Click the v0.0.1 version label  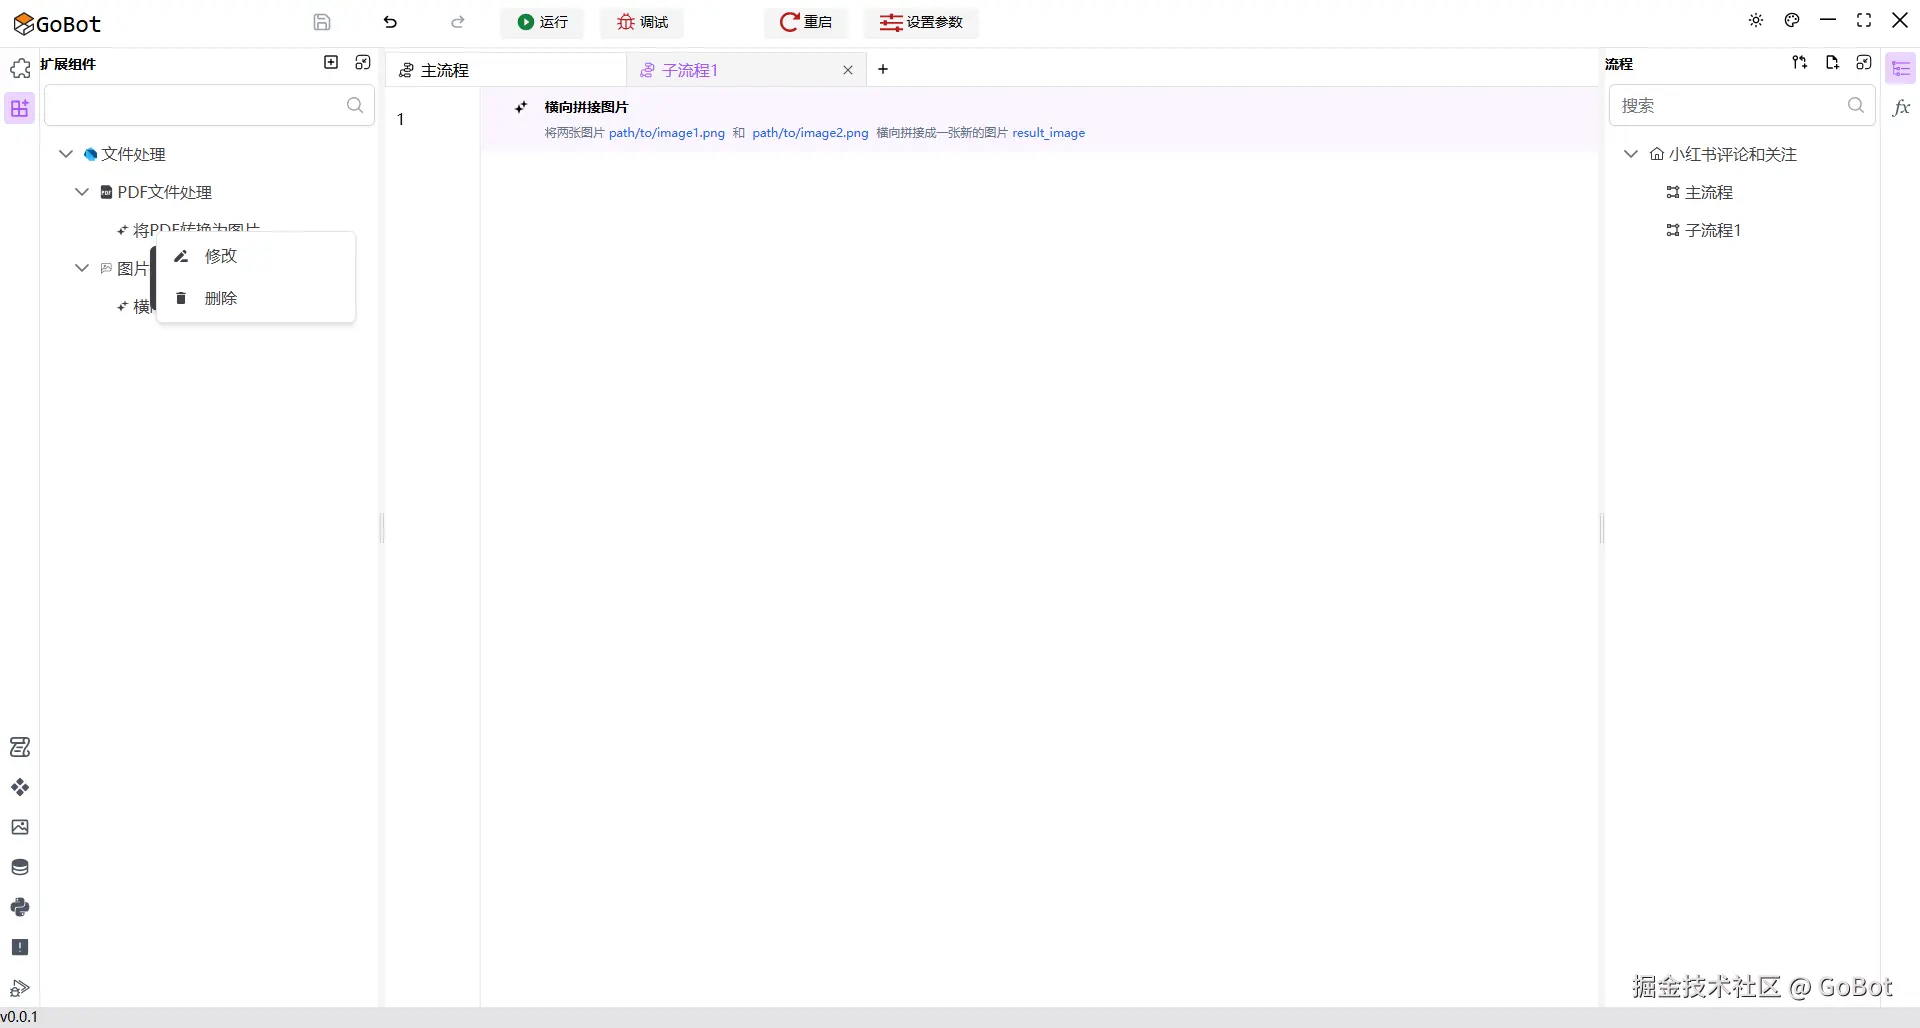tap(19, 1017)
